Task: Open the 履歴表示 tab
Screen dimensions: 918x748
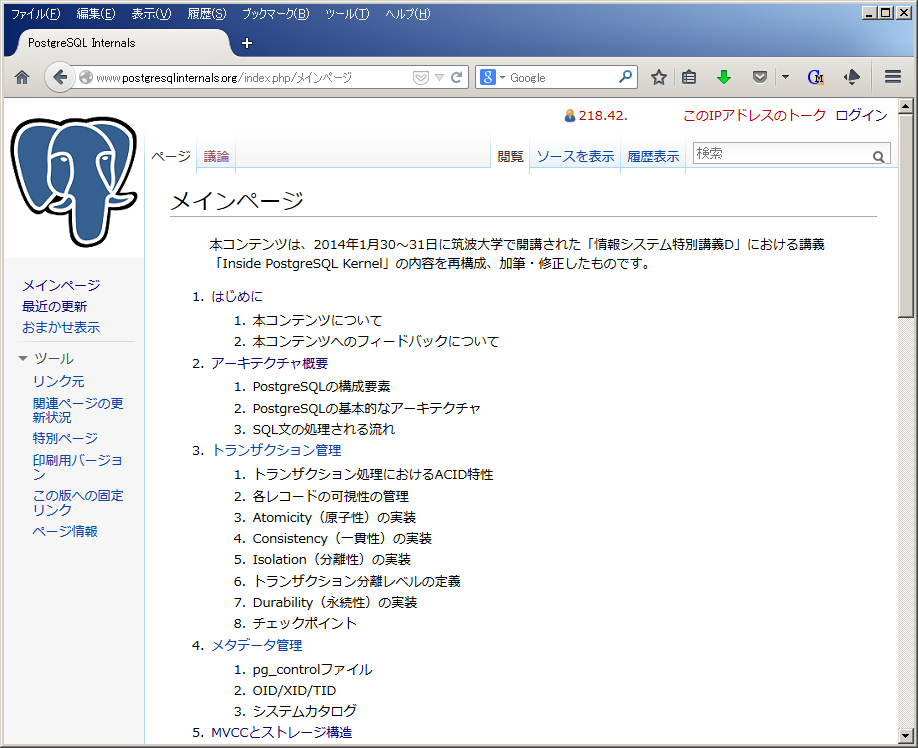Action: [x=653, y=156]
